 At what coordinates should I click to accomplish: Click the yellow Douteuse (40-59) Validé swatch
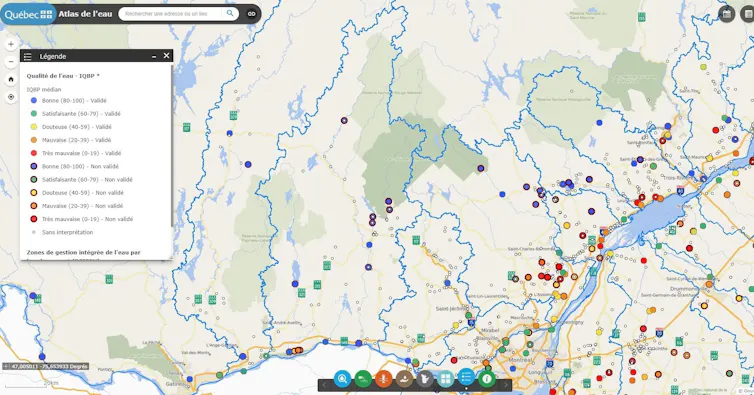(x=34, y=127)
